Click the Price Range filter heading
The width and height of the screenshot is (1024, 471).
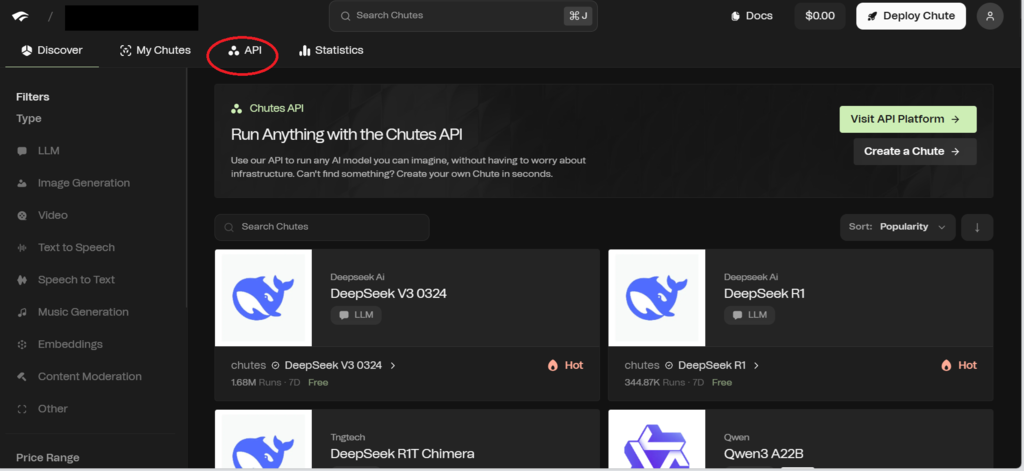(x=48, y=458)
